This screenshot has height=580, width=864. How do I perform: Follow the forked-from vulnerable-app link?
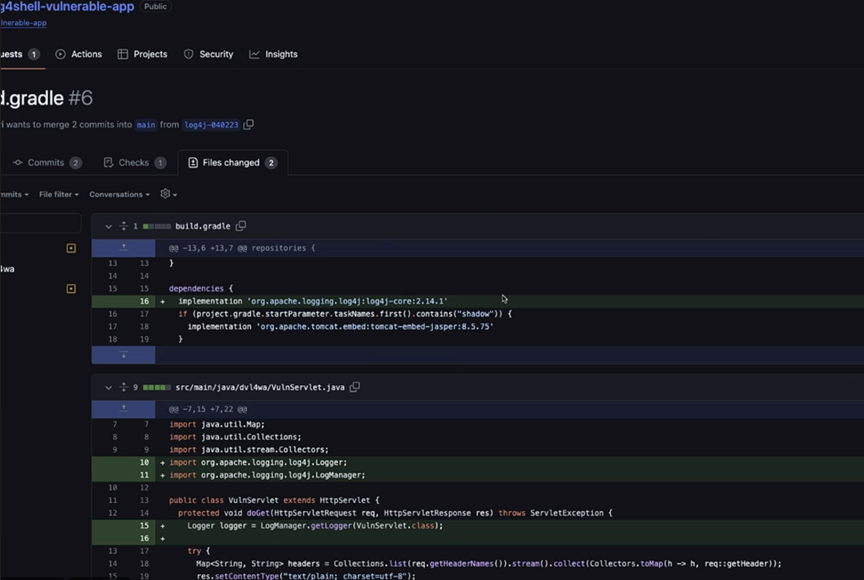click(23, 23)
